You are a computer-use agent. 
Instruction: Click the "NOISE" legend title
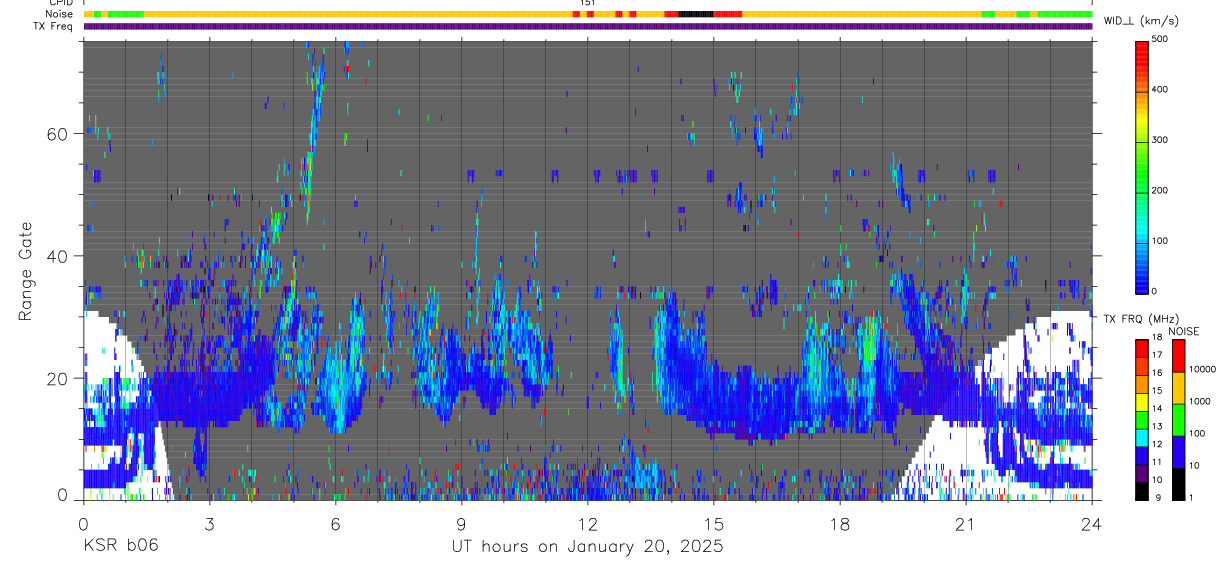click(x=1183, y=331)
